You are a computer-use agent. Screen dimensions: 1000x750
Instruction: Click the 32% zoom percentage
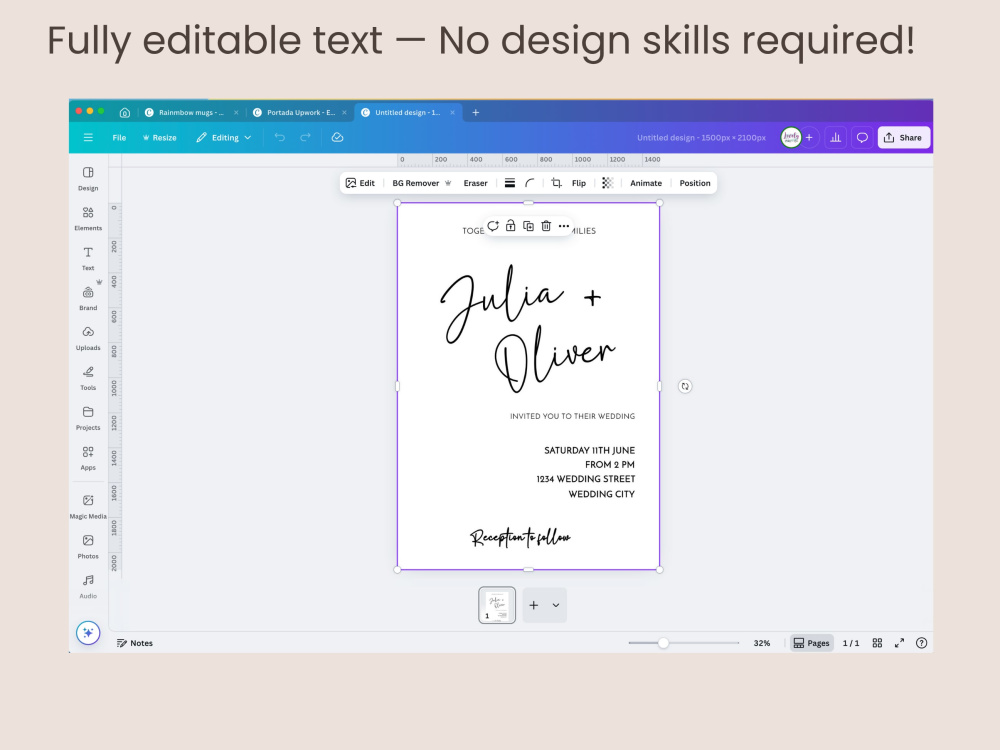(761, 643)
